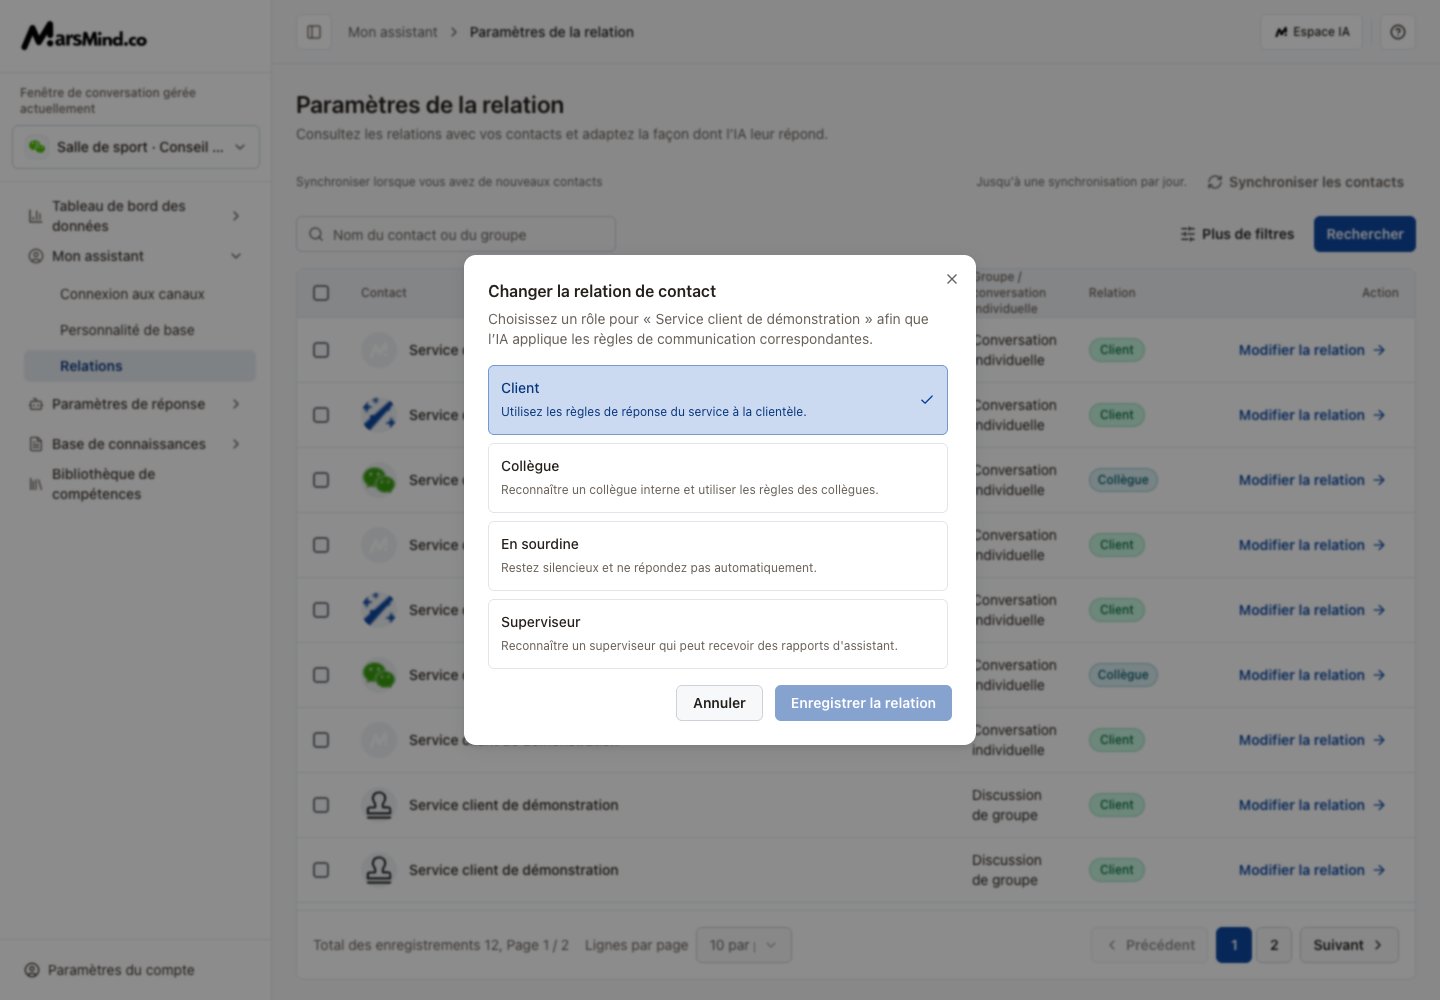Image resolution: width=1440 pixels, height=1000 pixels.
Task: Collapse the Mon assistant section
Action: click(136, 256)
